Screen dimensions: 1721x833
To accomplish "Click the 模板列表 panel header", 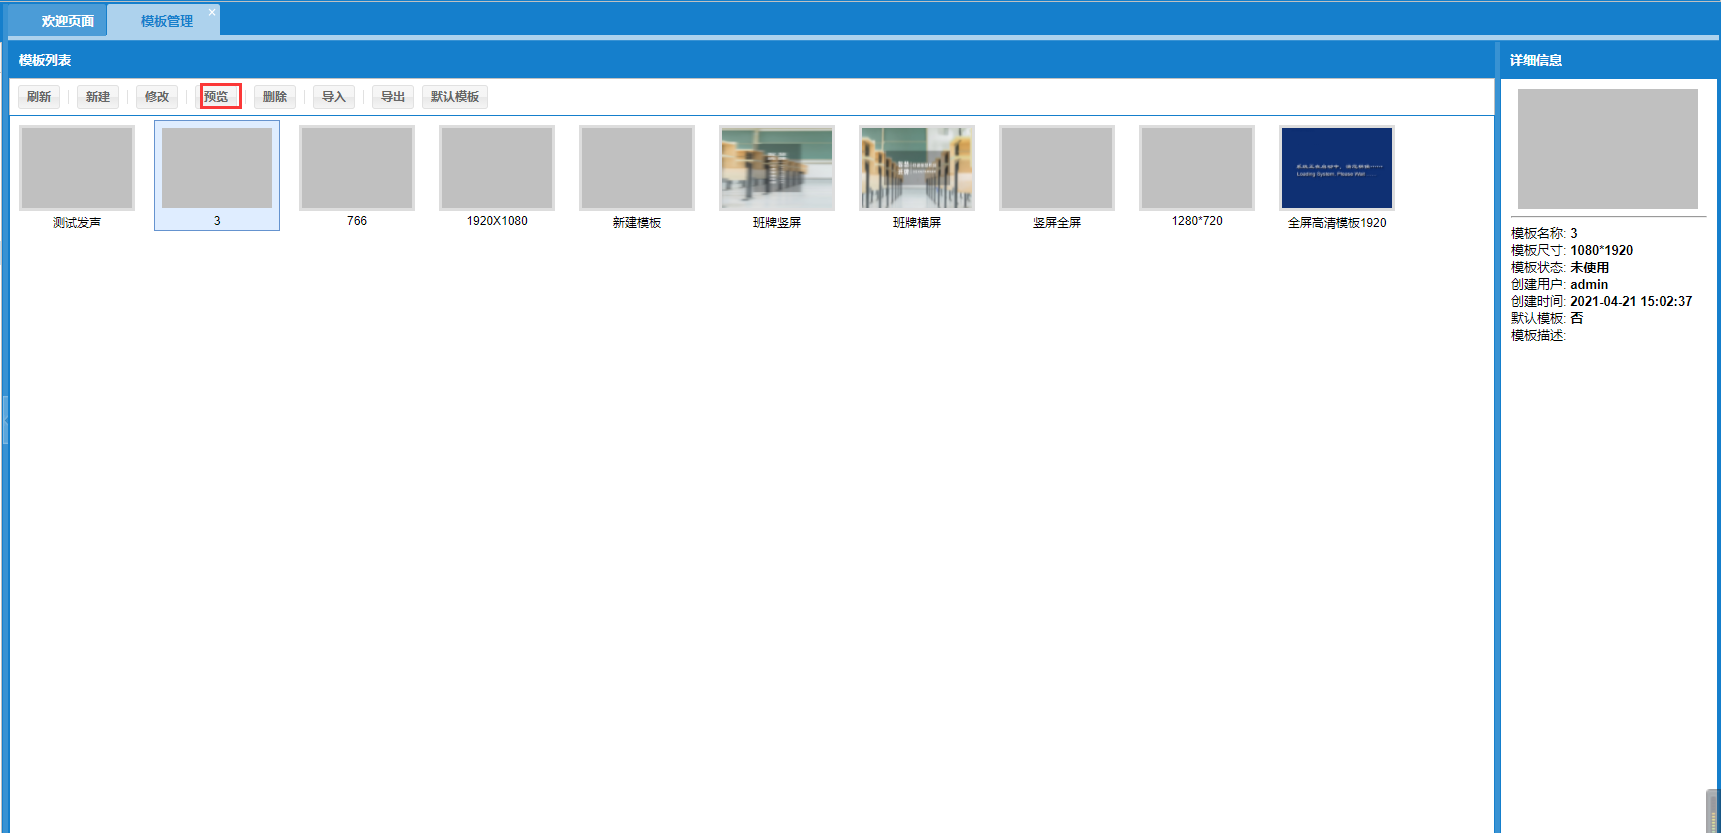I will pos(751,60).
